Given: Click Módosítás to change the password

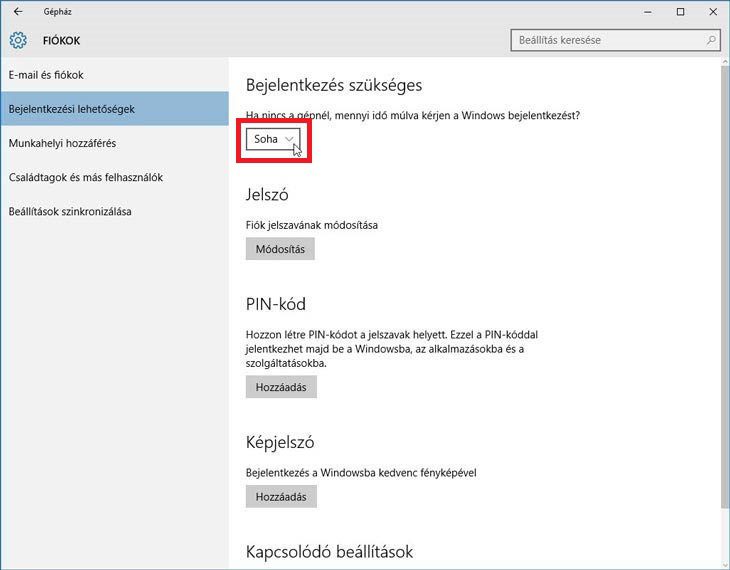Looking at the screenshot, I should 280,249.
